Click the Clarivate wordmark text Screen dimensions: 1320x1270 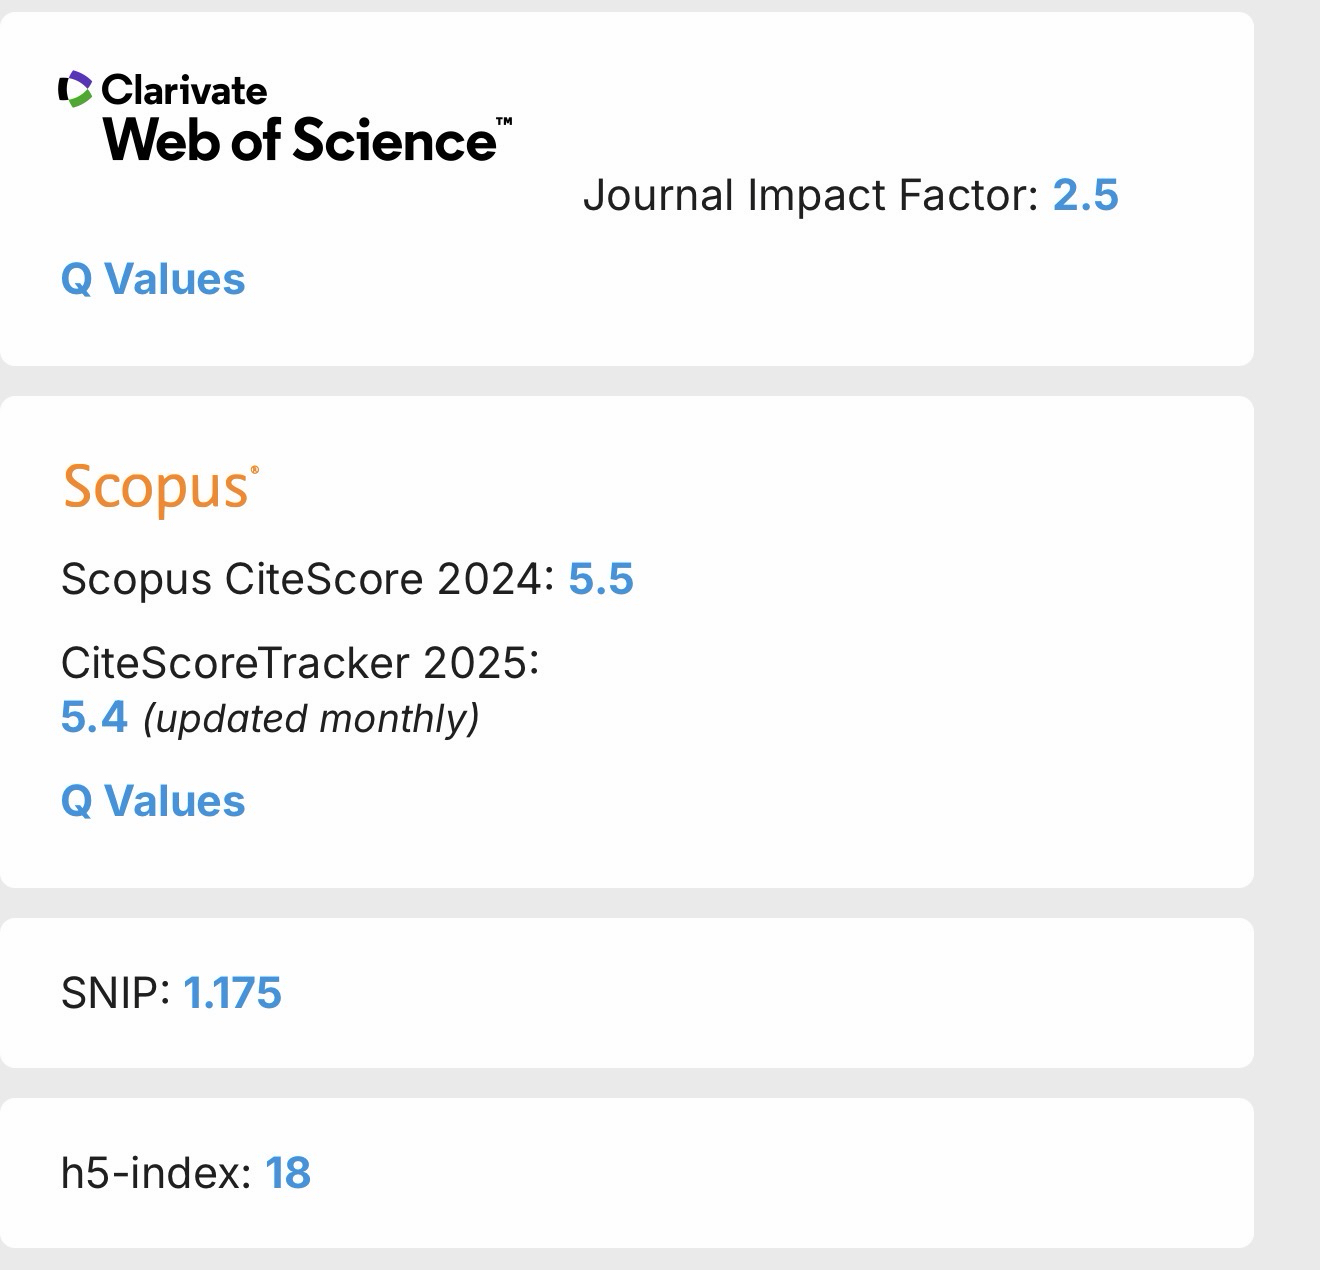click(185, 91)
